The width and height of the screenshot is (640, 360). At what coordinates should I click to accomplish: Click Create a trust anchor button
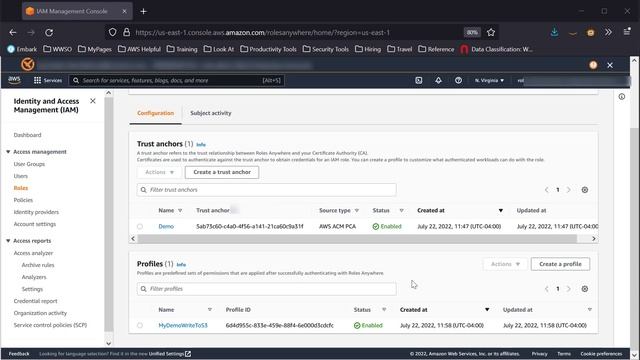(222, 172)
